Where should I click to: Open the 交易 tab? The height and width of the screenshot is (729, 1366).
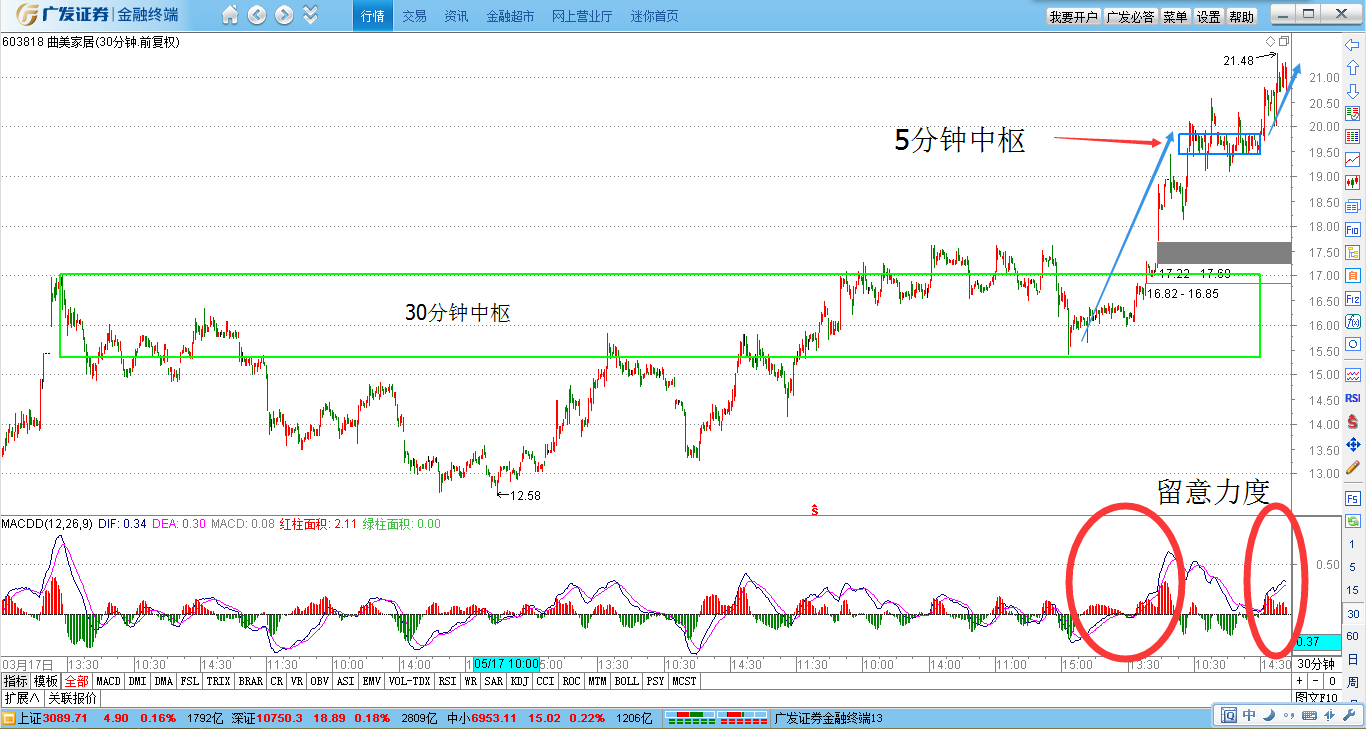point(414,16)
